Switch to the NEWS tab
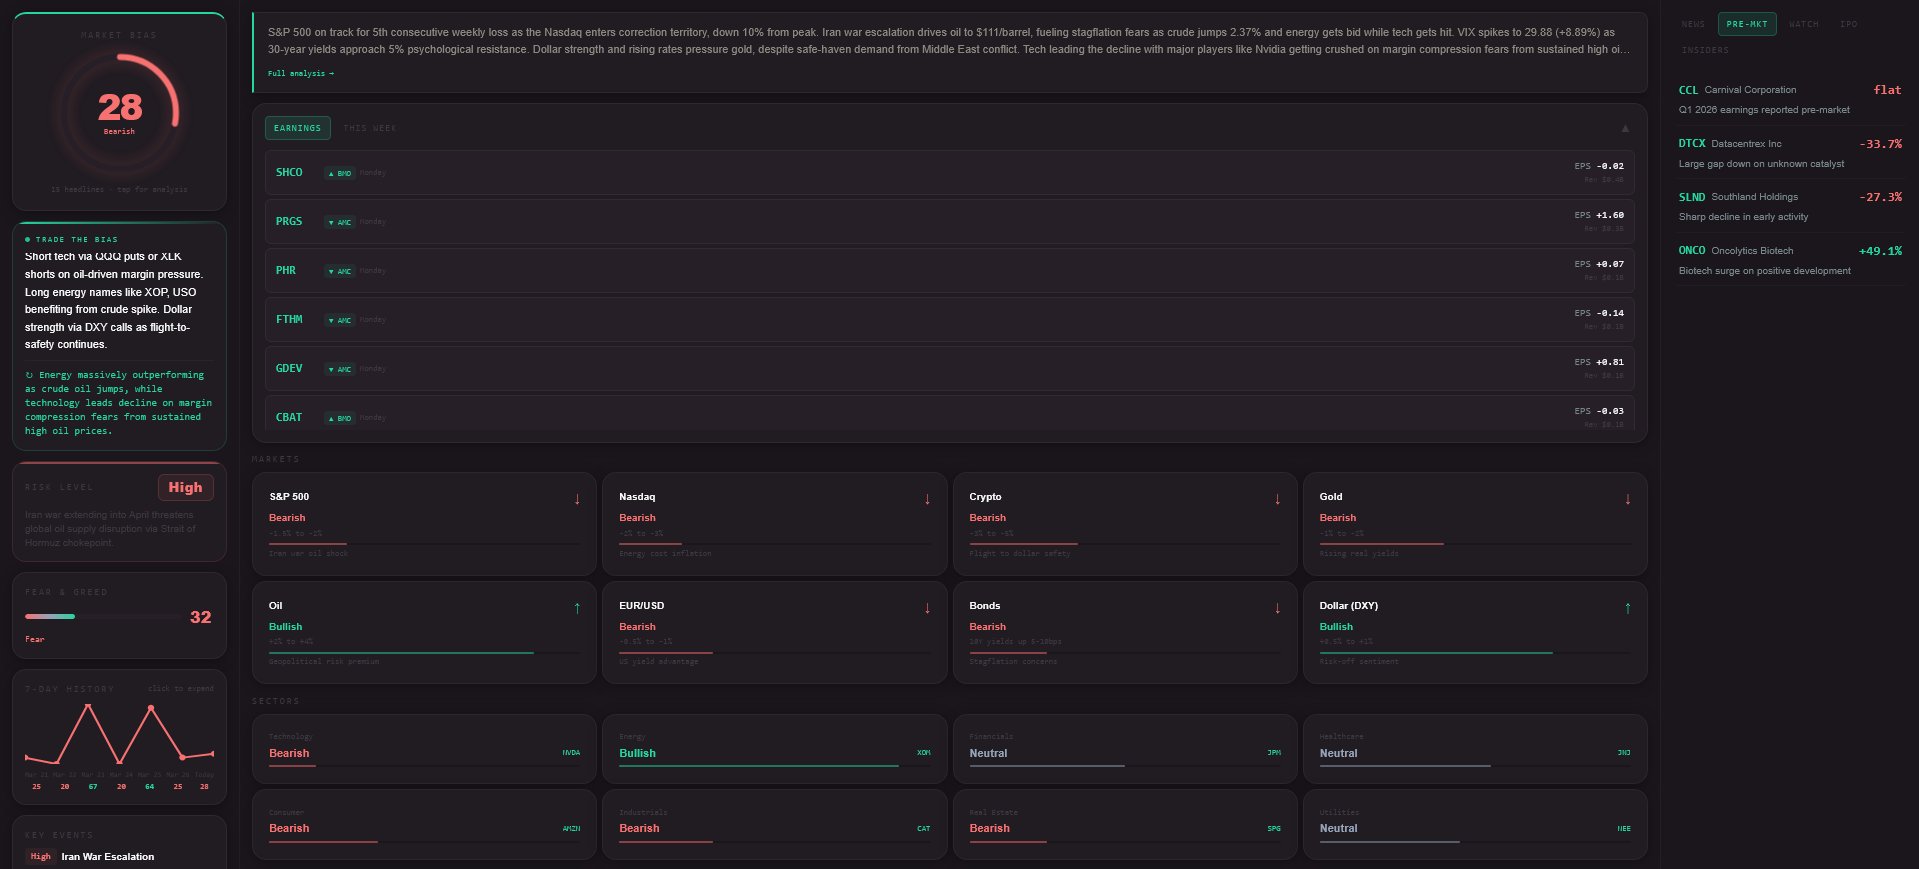1919x869 pixels. click(1693, 24)
